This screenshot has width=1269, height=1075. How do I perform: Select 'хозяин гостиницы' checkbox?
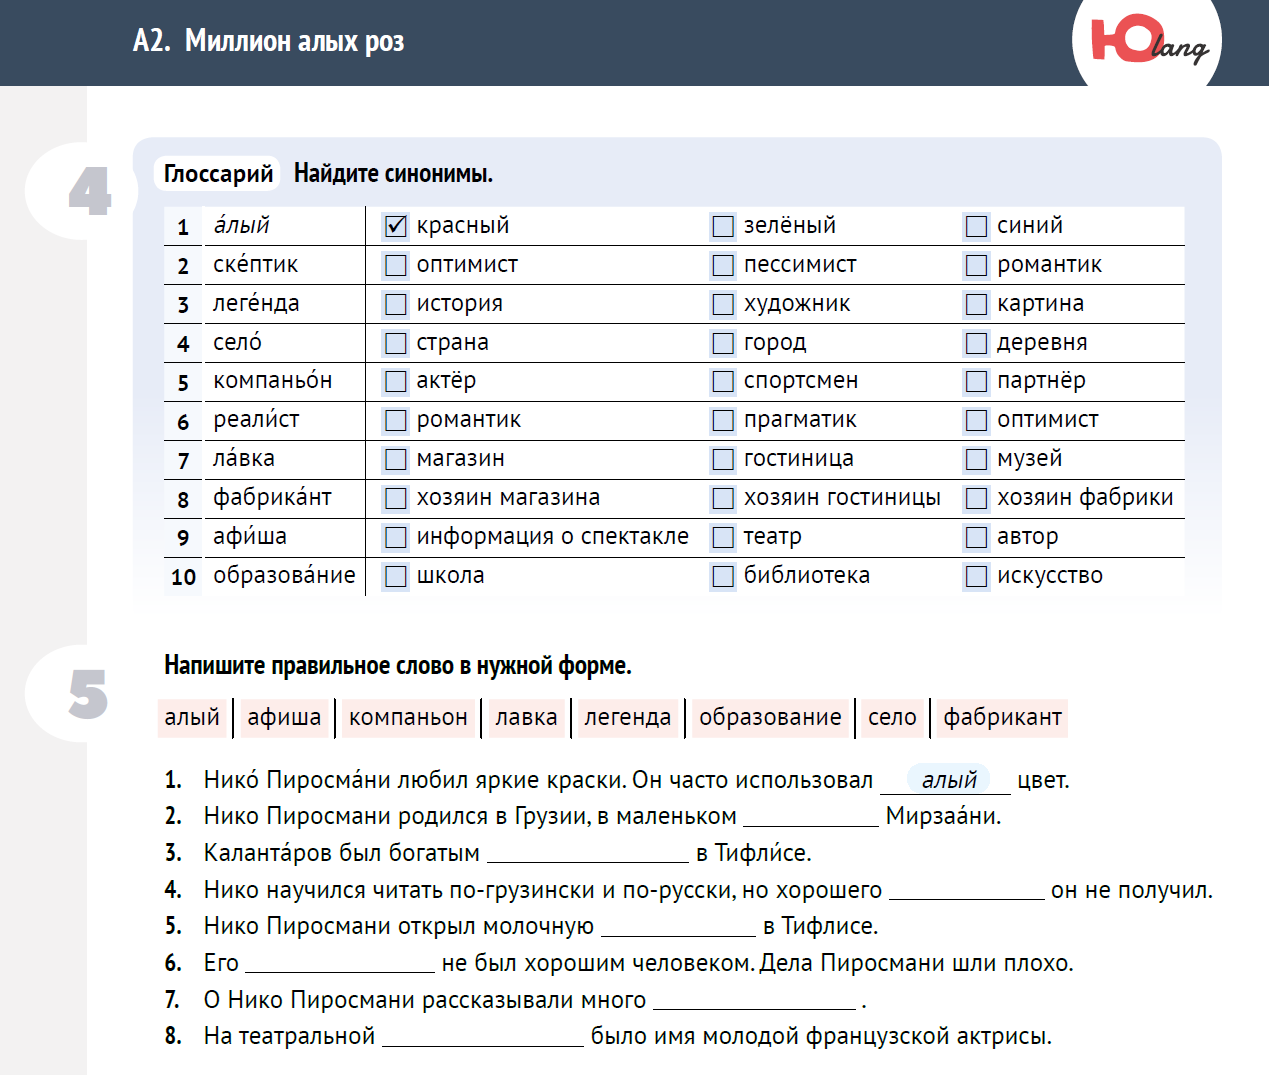(x=723, y=498)
